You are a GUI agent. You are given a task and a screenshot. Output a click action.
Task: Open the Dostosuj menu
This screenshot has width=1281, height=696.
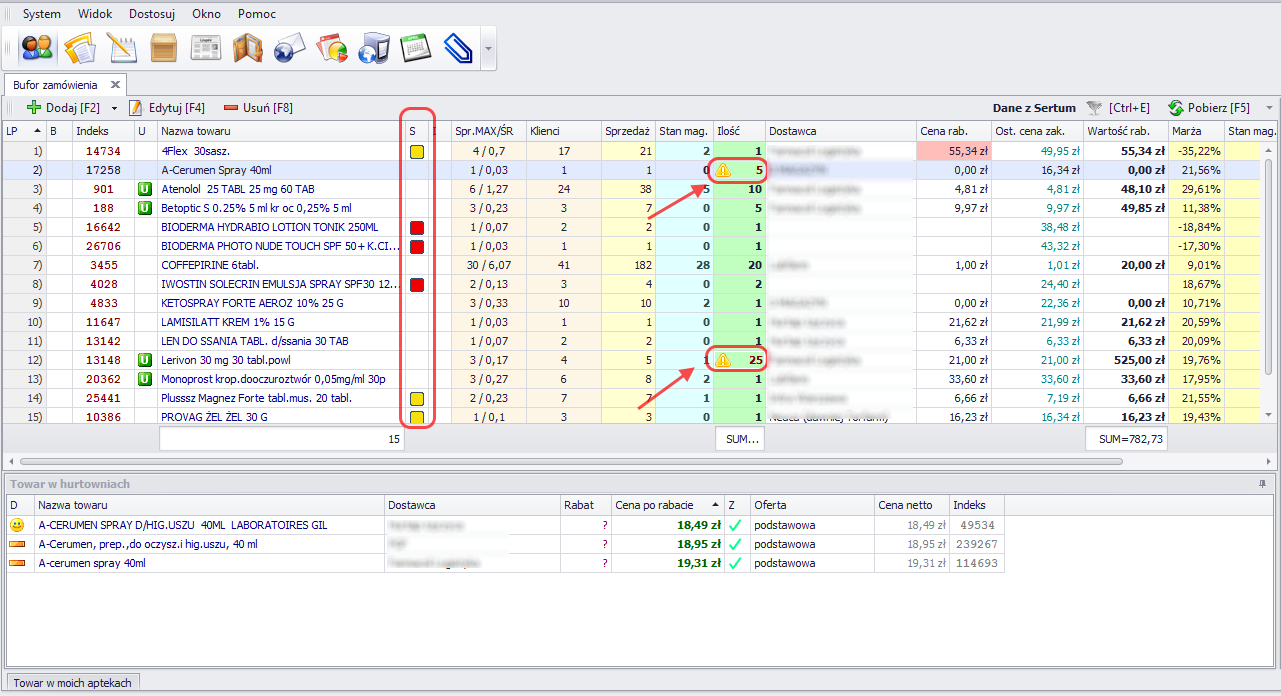tap(151, 14)
